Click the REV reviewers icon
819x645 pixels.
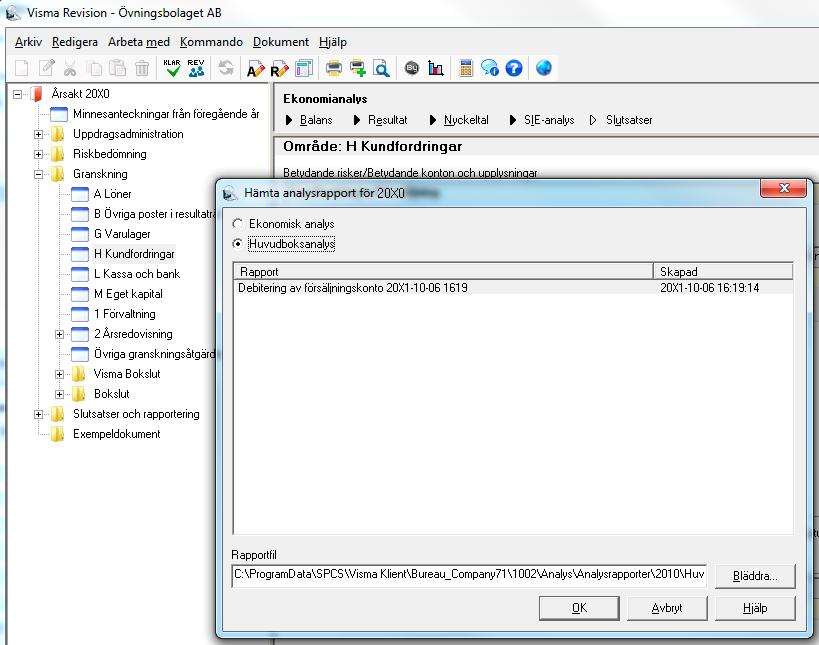196,68
